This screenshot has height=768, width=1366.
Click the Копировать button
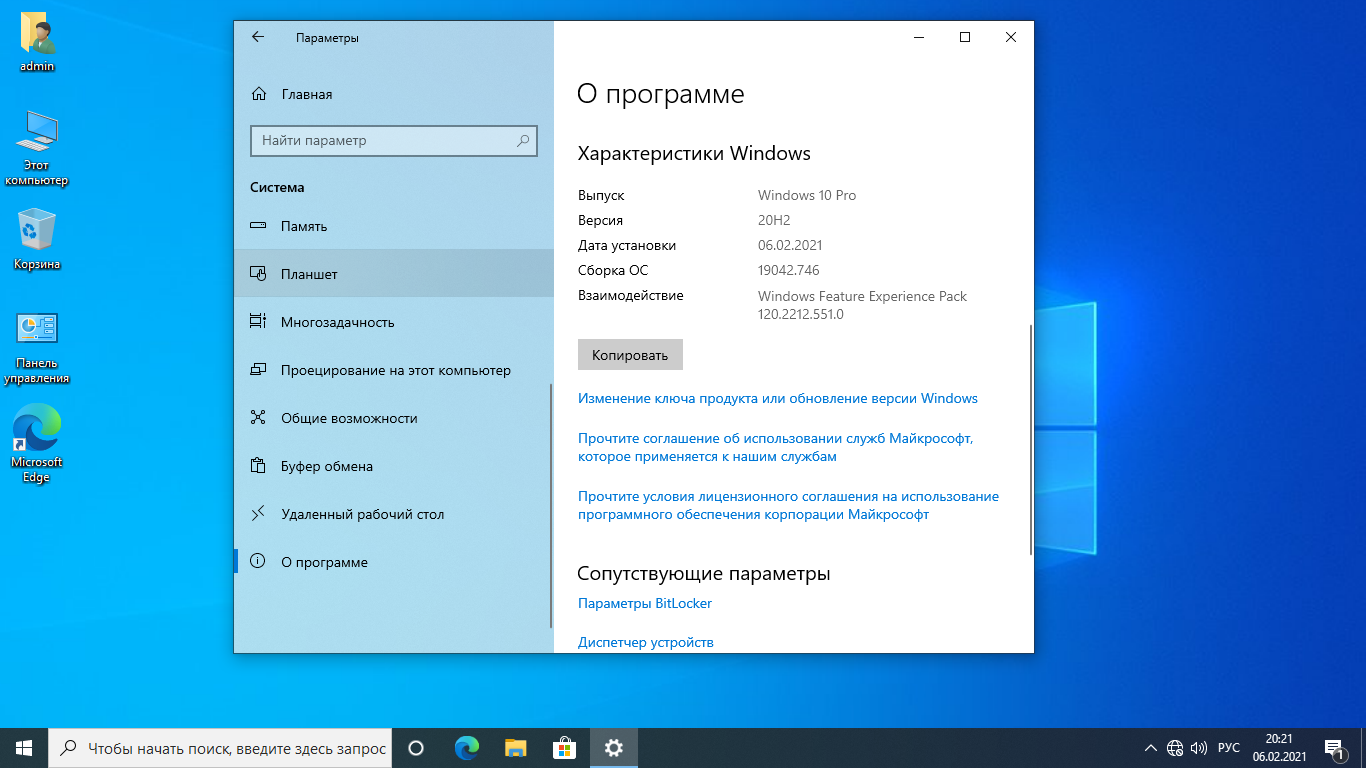coord(630,355)
